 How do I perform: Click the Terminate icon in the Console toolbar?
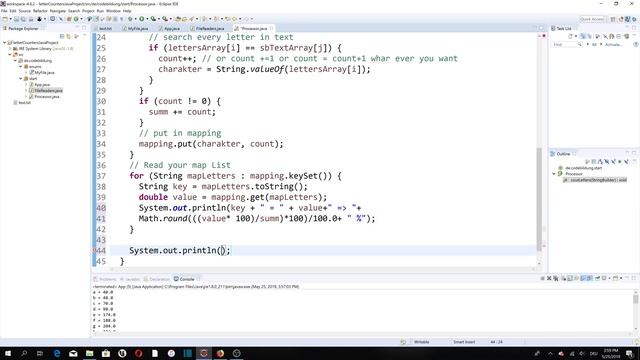coord(542,278)
